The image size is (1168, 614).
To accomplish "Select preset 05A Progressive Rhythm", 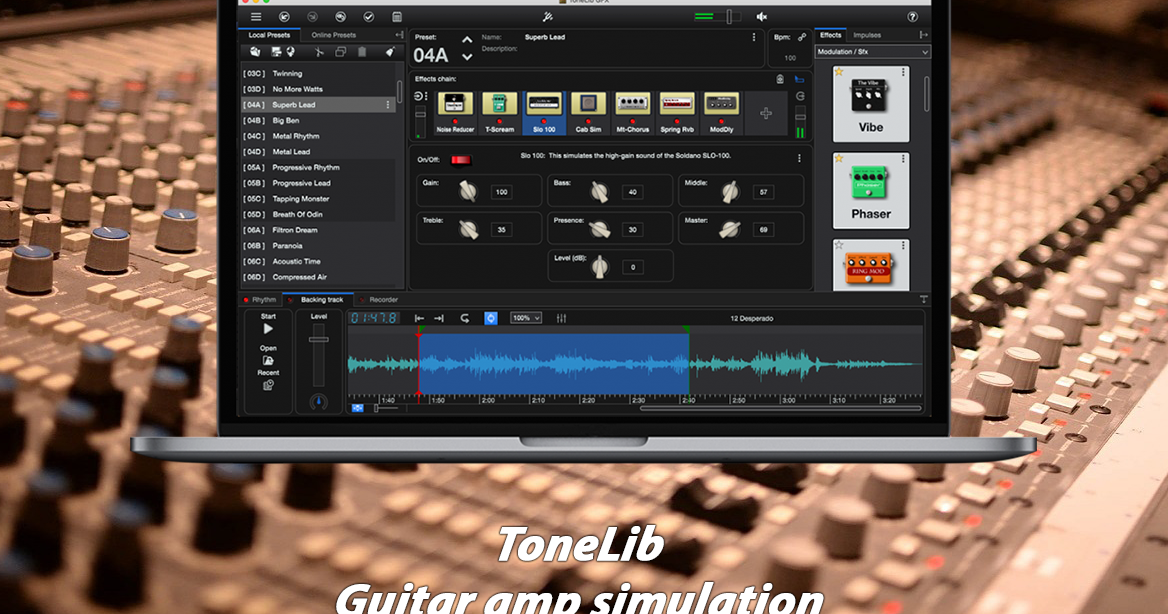I will click(318, 168).
